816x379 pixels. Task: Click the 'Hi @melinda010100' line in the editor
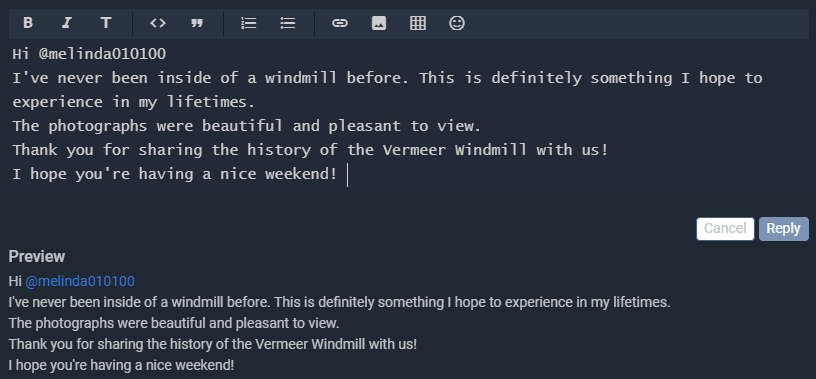89,54
